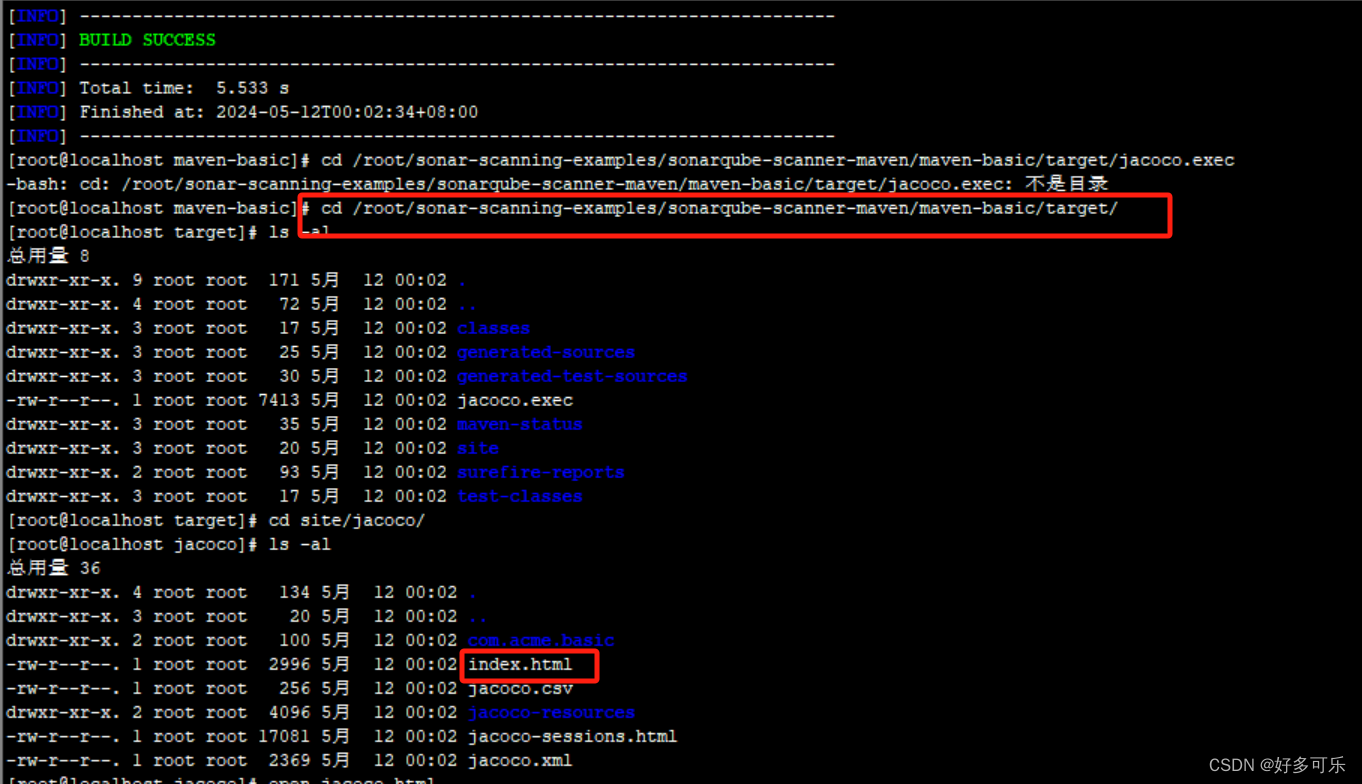Click the file size 2369 value
Viewport: 1362px width, 784px height.
289,760
